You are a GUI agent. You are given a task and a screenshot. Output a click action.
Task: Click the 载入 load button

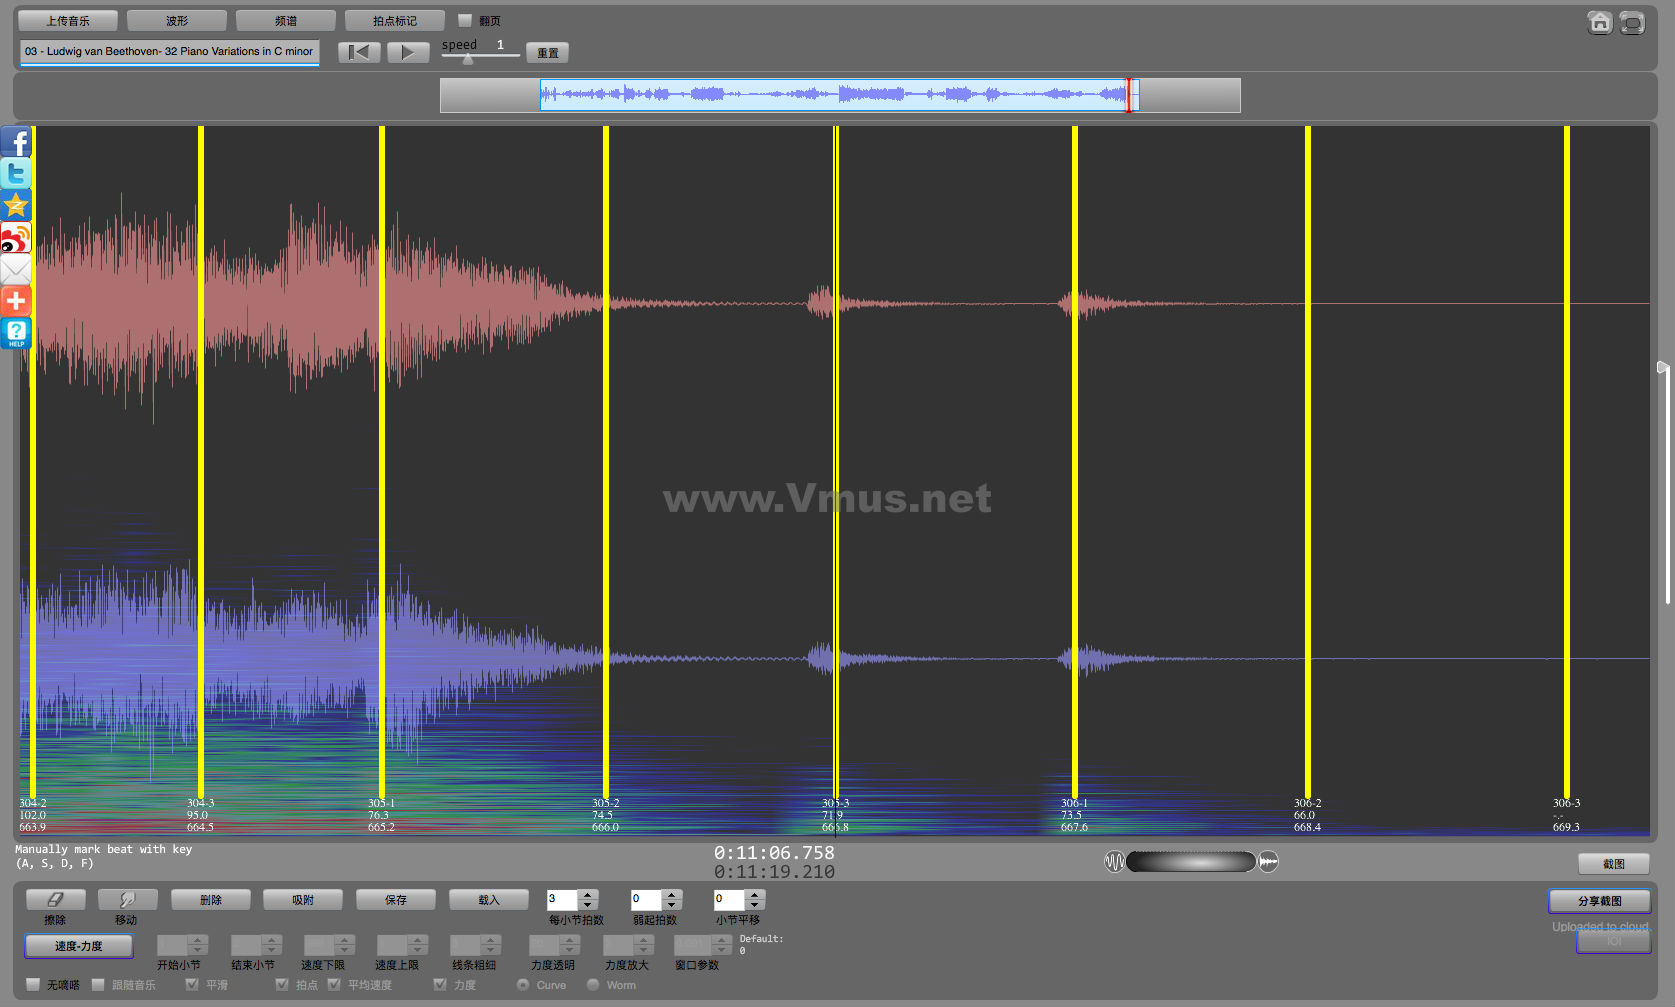489,899
